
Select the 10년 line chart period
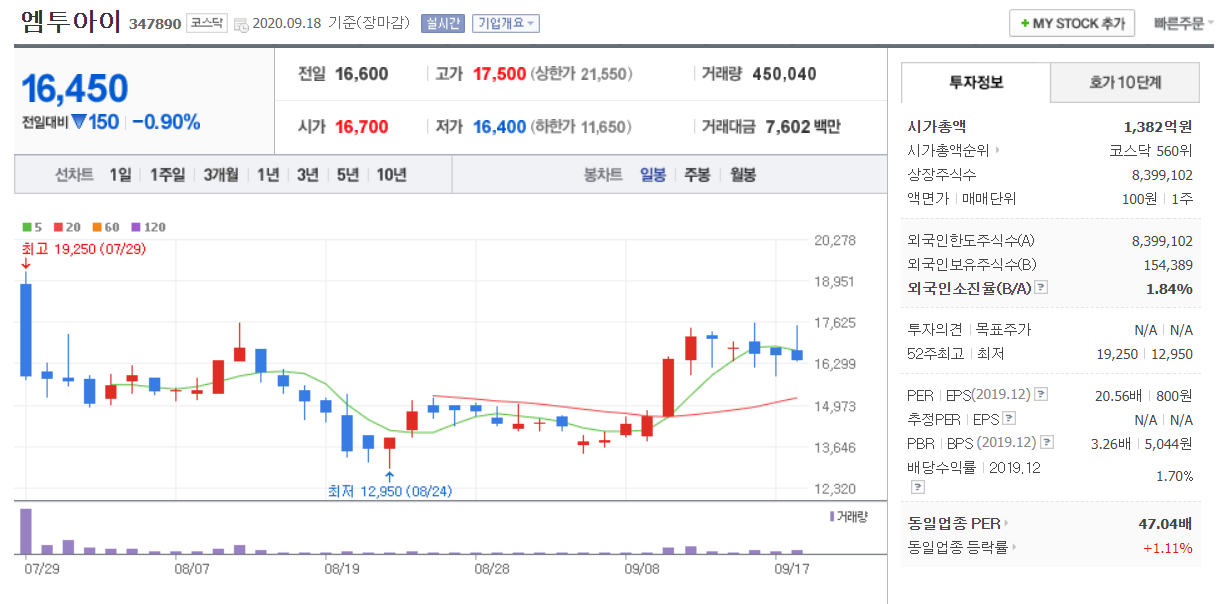[391, 175]
